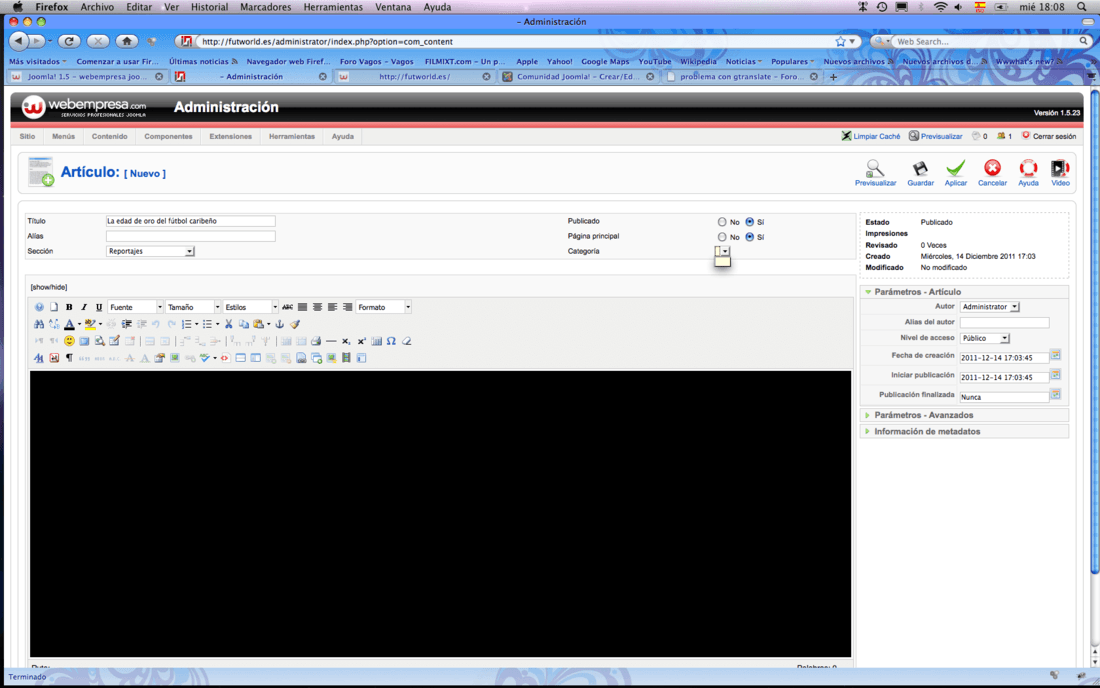The width and height of the screenshot is (1100, 688).
Task: Toggle italic formatting in the editor
Action: point(84,307)
